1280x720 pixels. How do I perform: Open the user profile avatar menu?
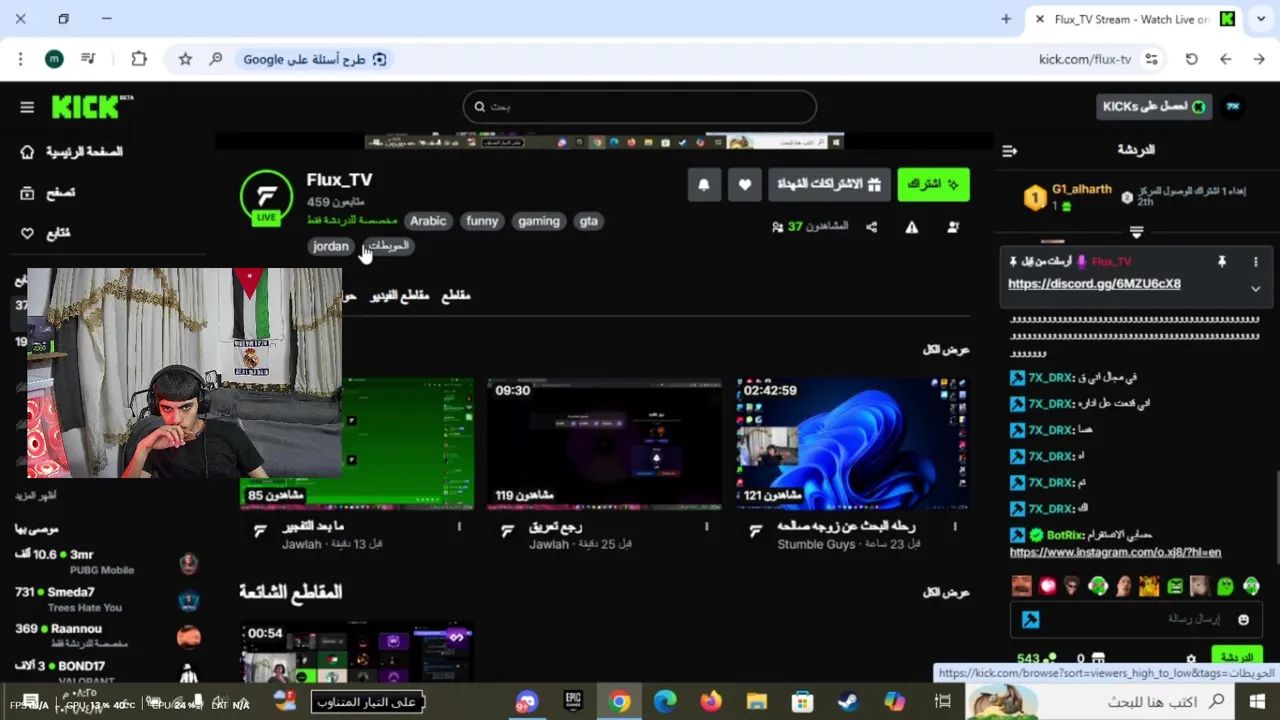[1233, 106]
